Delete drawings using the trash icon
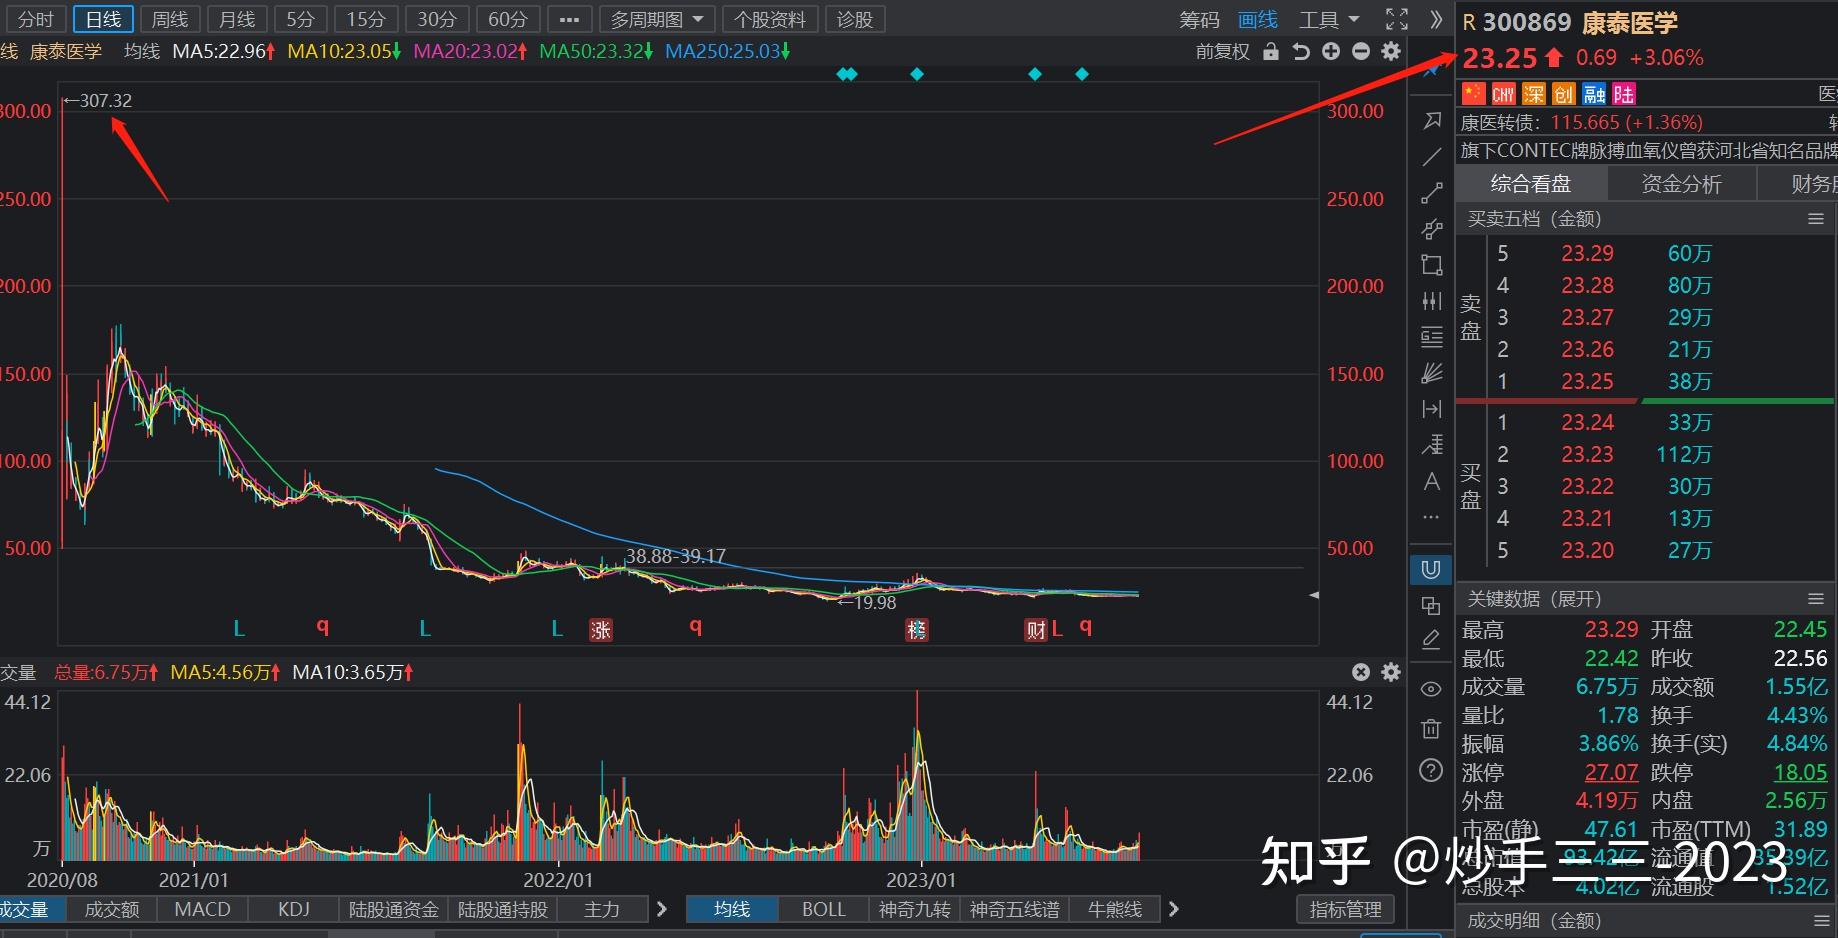1838x938 pixels. [x=1431, y=728]
